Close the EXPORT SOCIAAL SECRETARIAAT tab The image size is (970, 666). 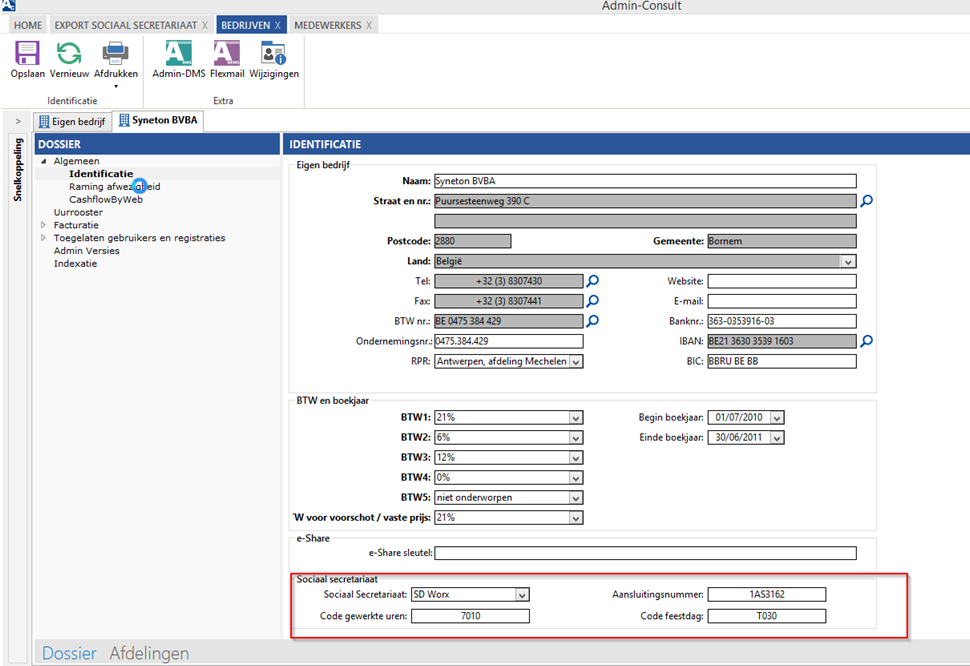click(205, 24)
